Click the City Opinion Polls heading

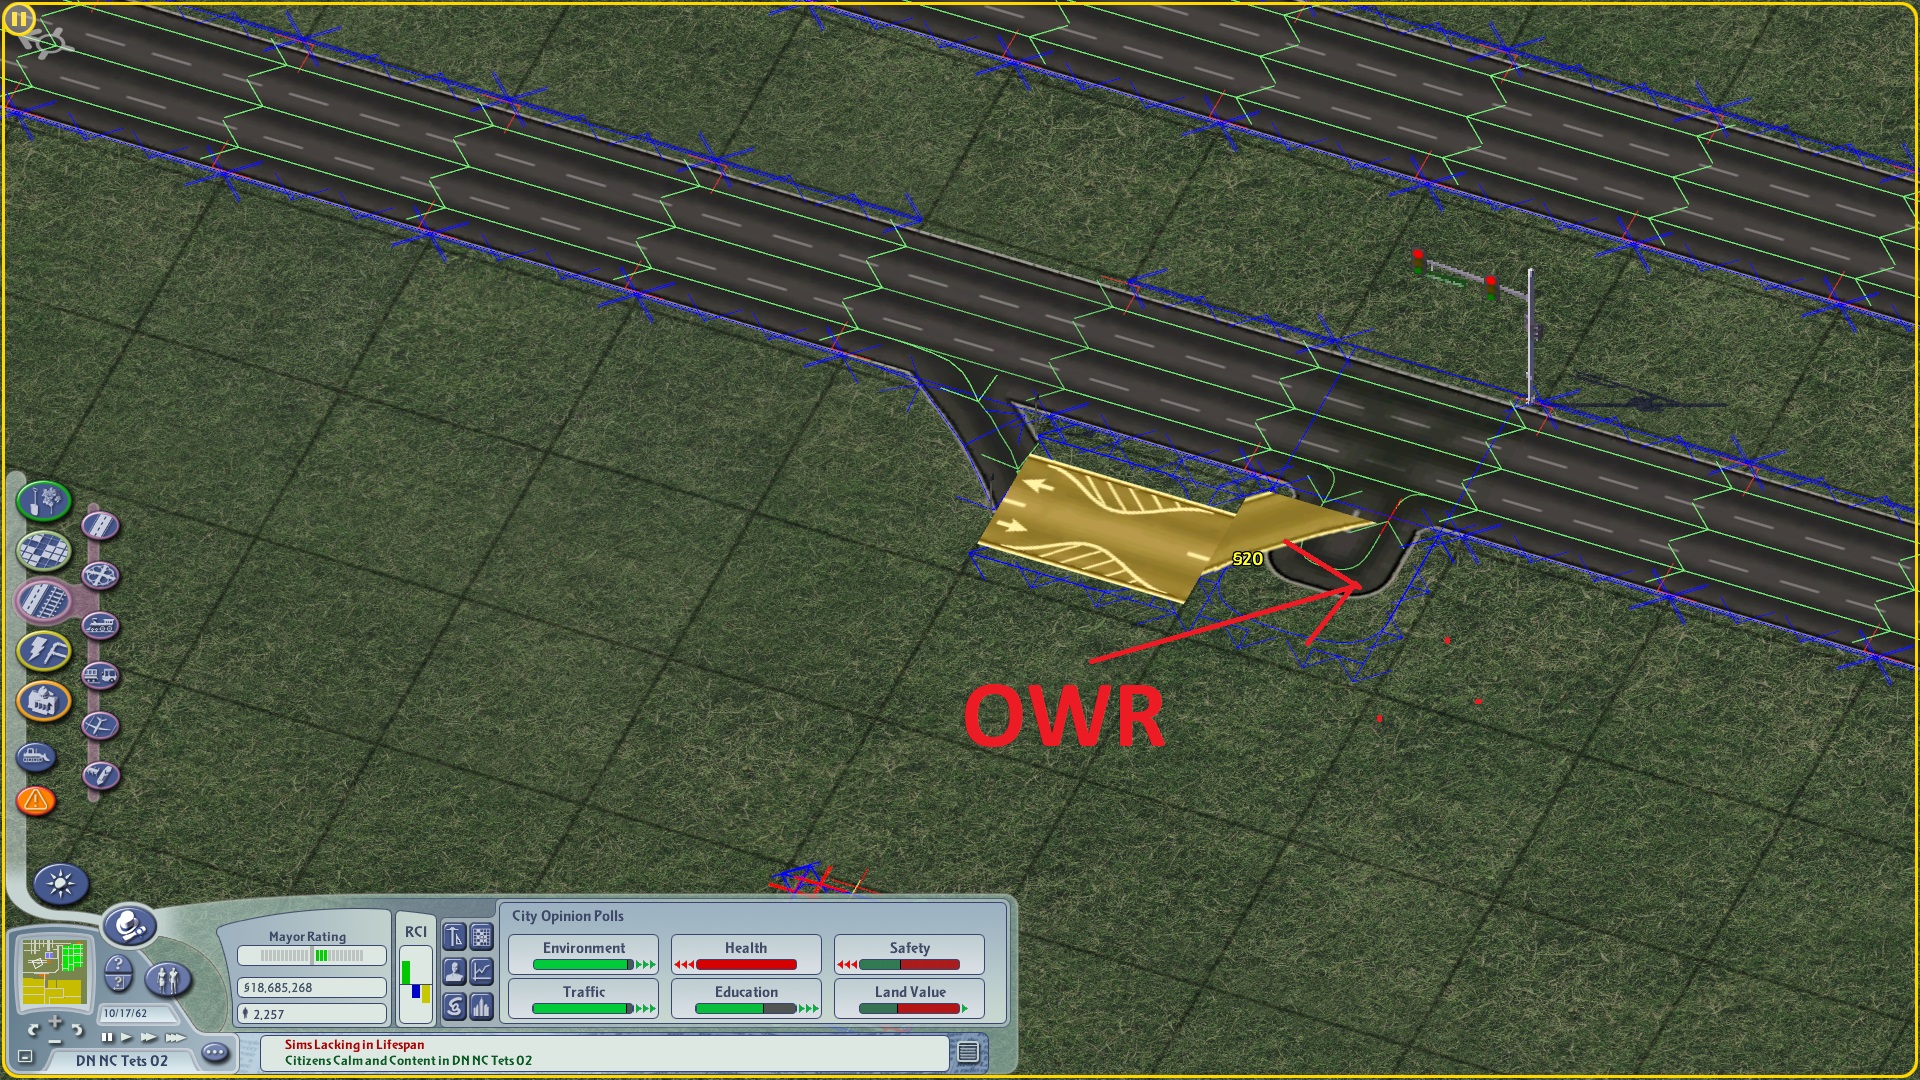(x=567, y=916)
